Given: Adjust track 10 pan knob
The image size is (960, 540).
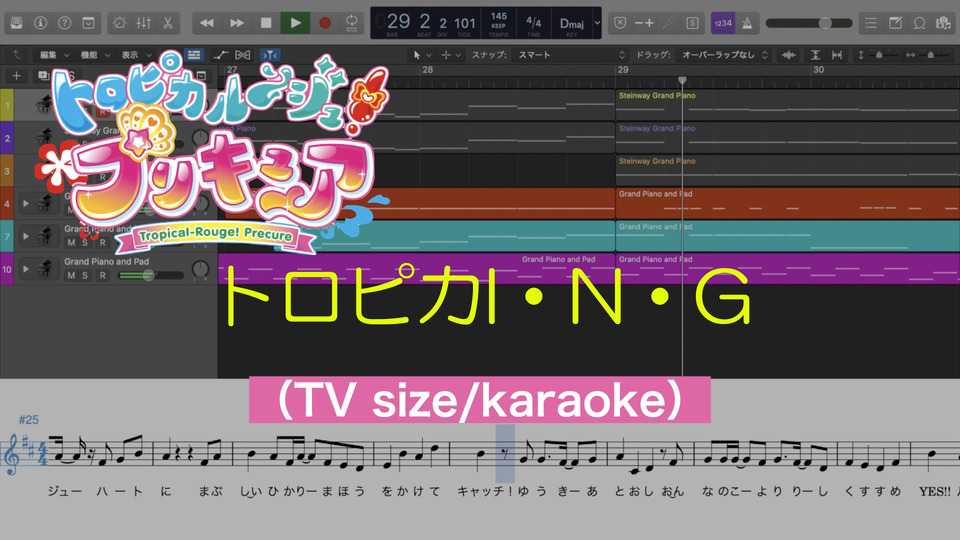Looking at the screenshot, I should 200,269.
